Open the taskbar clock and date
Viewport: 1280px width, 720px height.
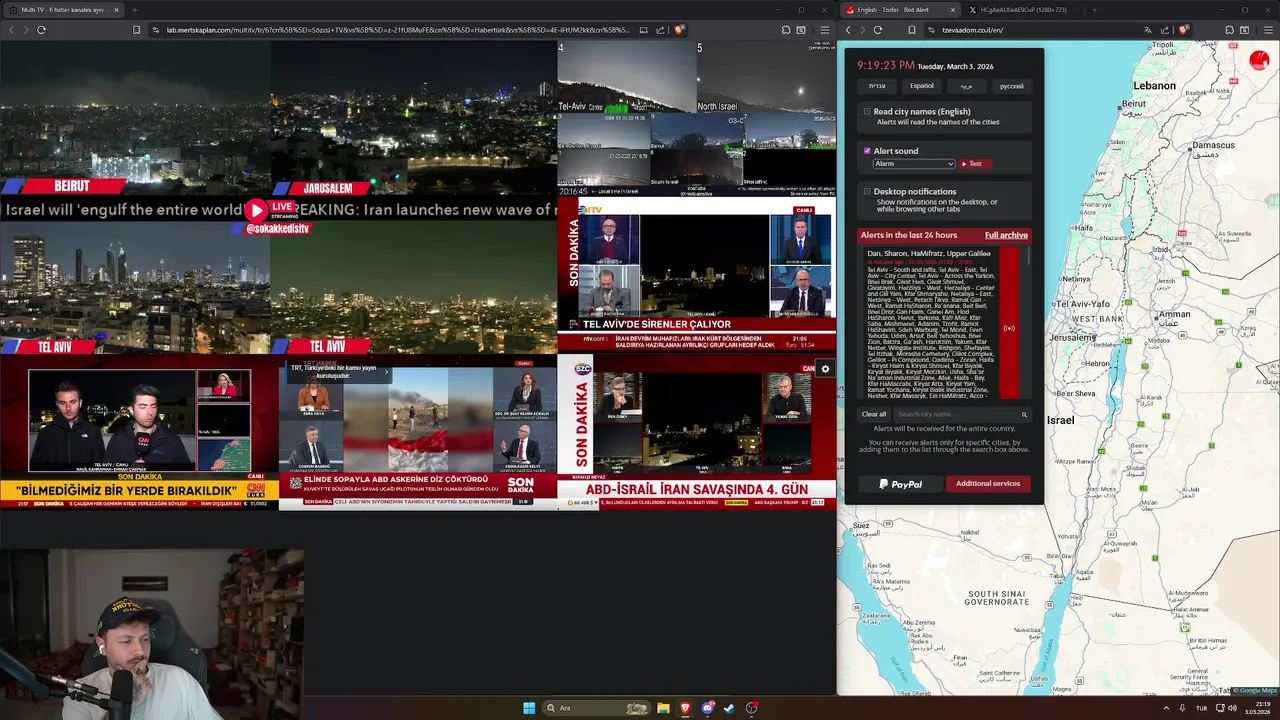pyautogui.click(x=1257, y=708)
